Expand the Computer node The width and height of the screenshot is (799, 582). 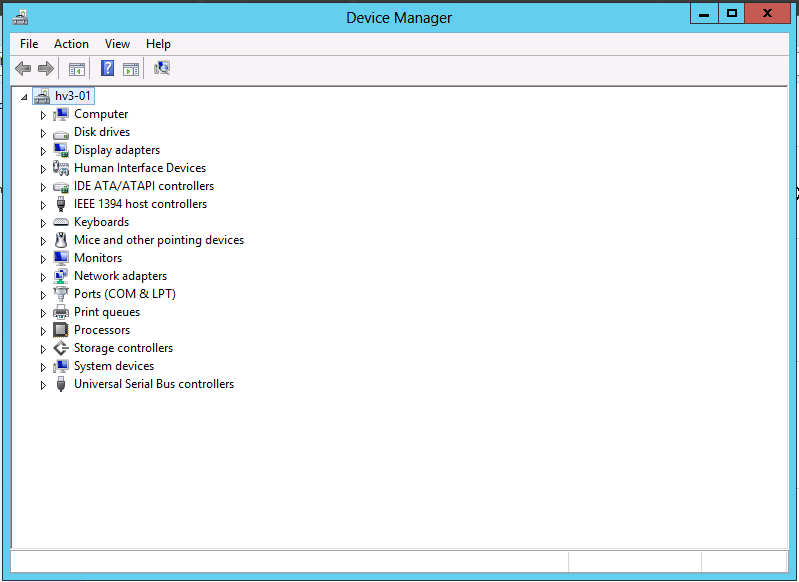(43, 115)
